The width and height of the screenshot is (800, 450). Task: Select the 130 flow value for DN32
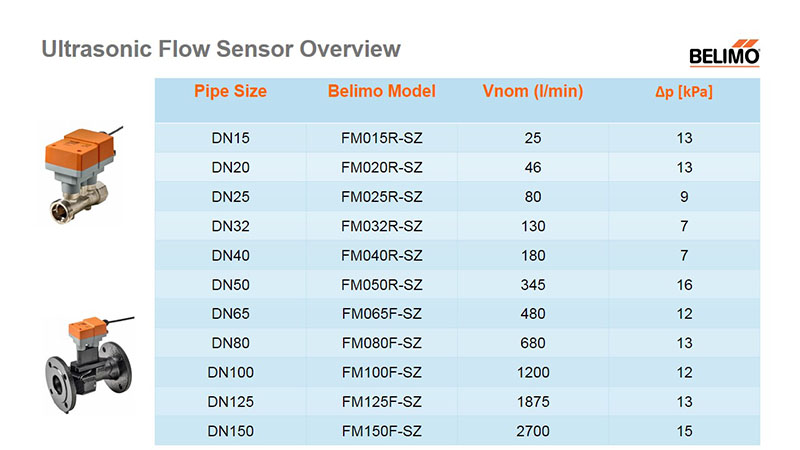click(x=533, y=226)
